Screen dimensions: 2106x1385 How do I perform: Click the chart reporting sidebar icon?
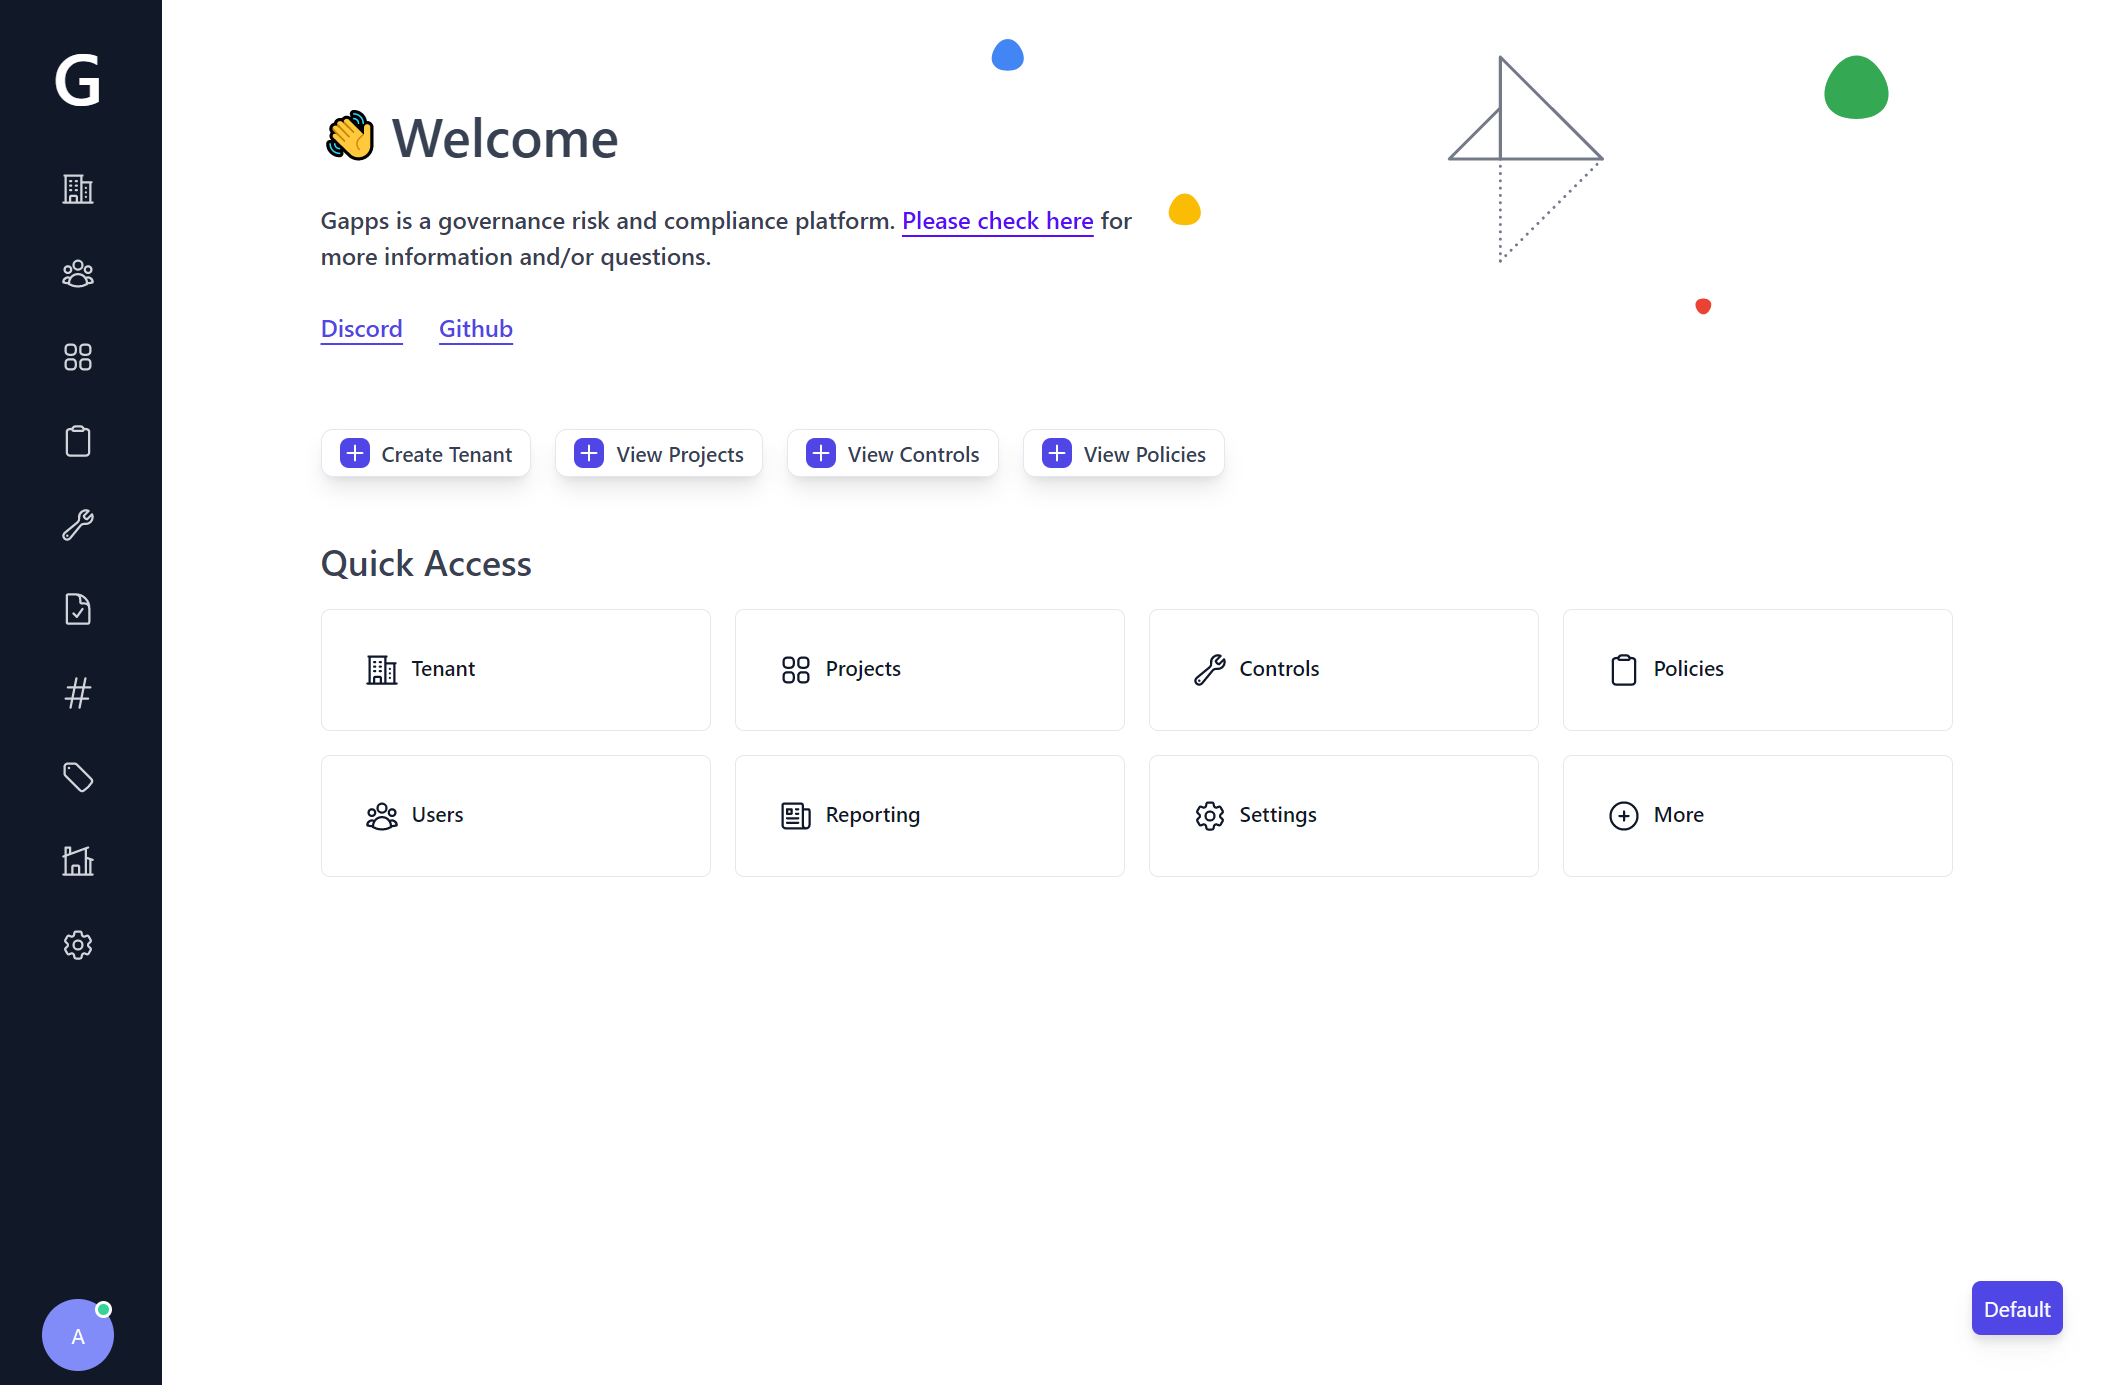click(78, 861)
